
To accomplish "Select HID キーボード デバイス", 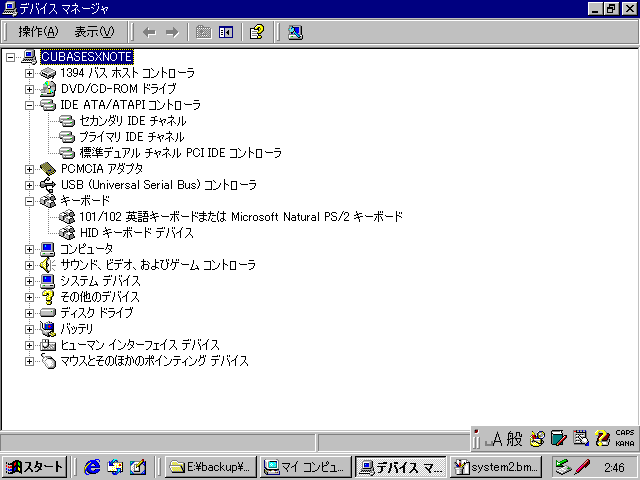I will pos(136,233).
